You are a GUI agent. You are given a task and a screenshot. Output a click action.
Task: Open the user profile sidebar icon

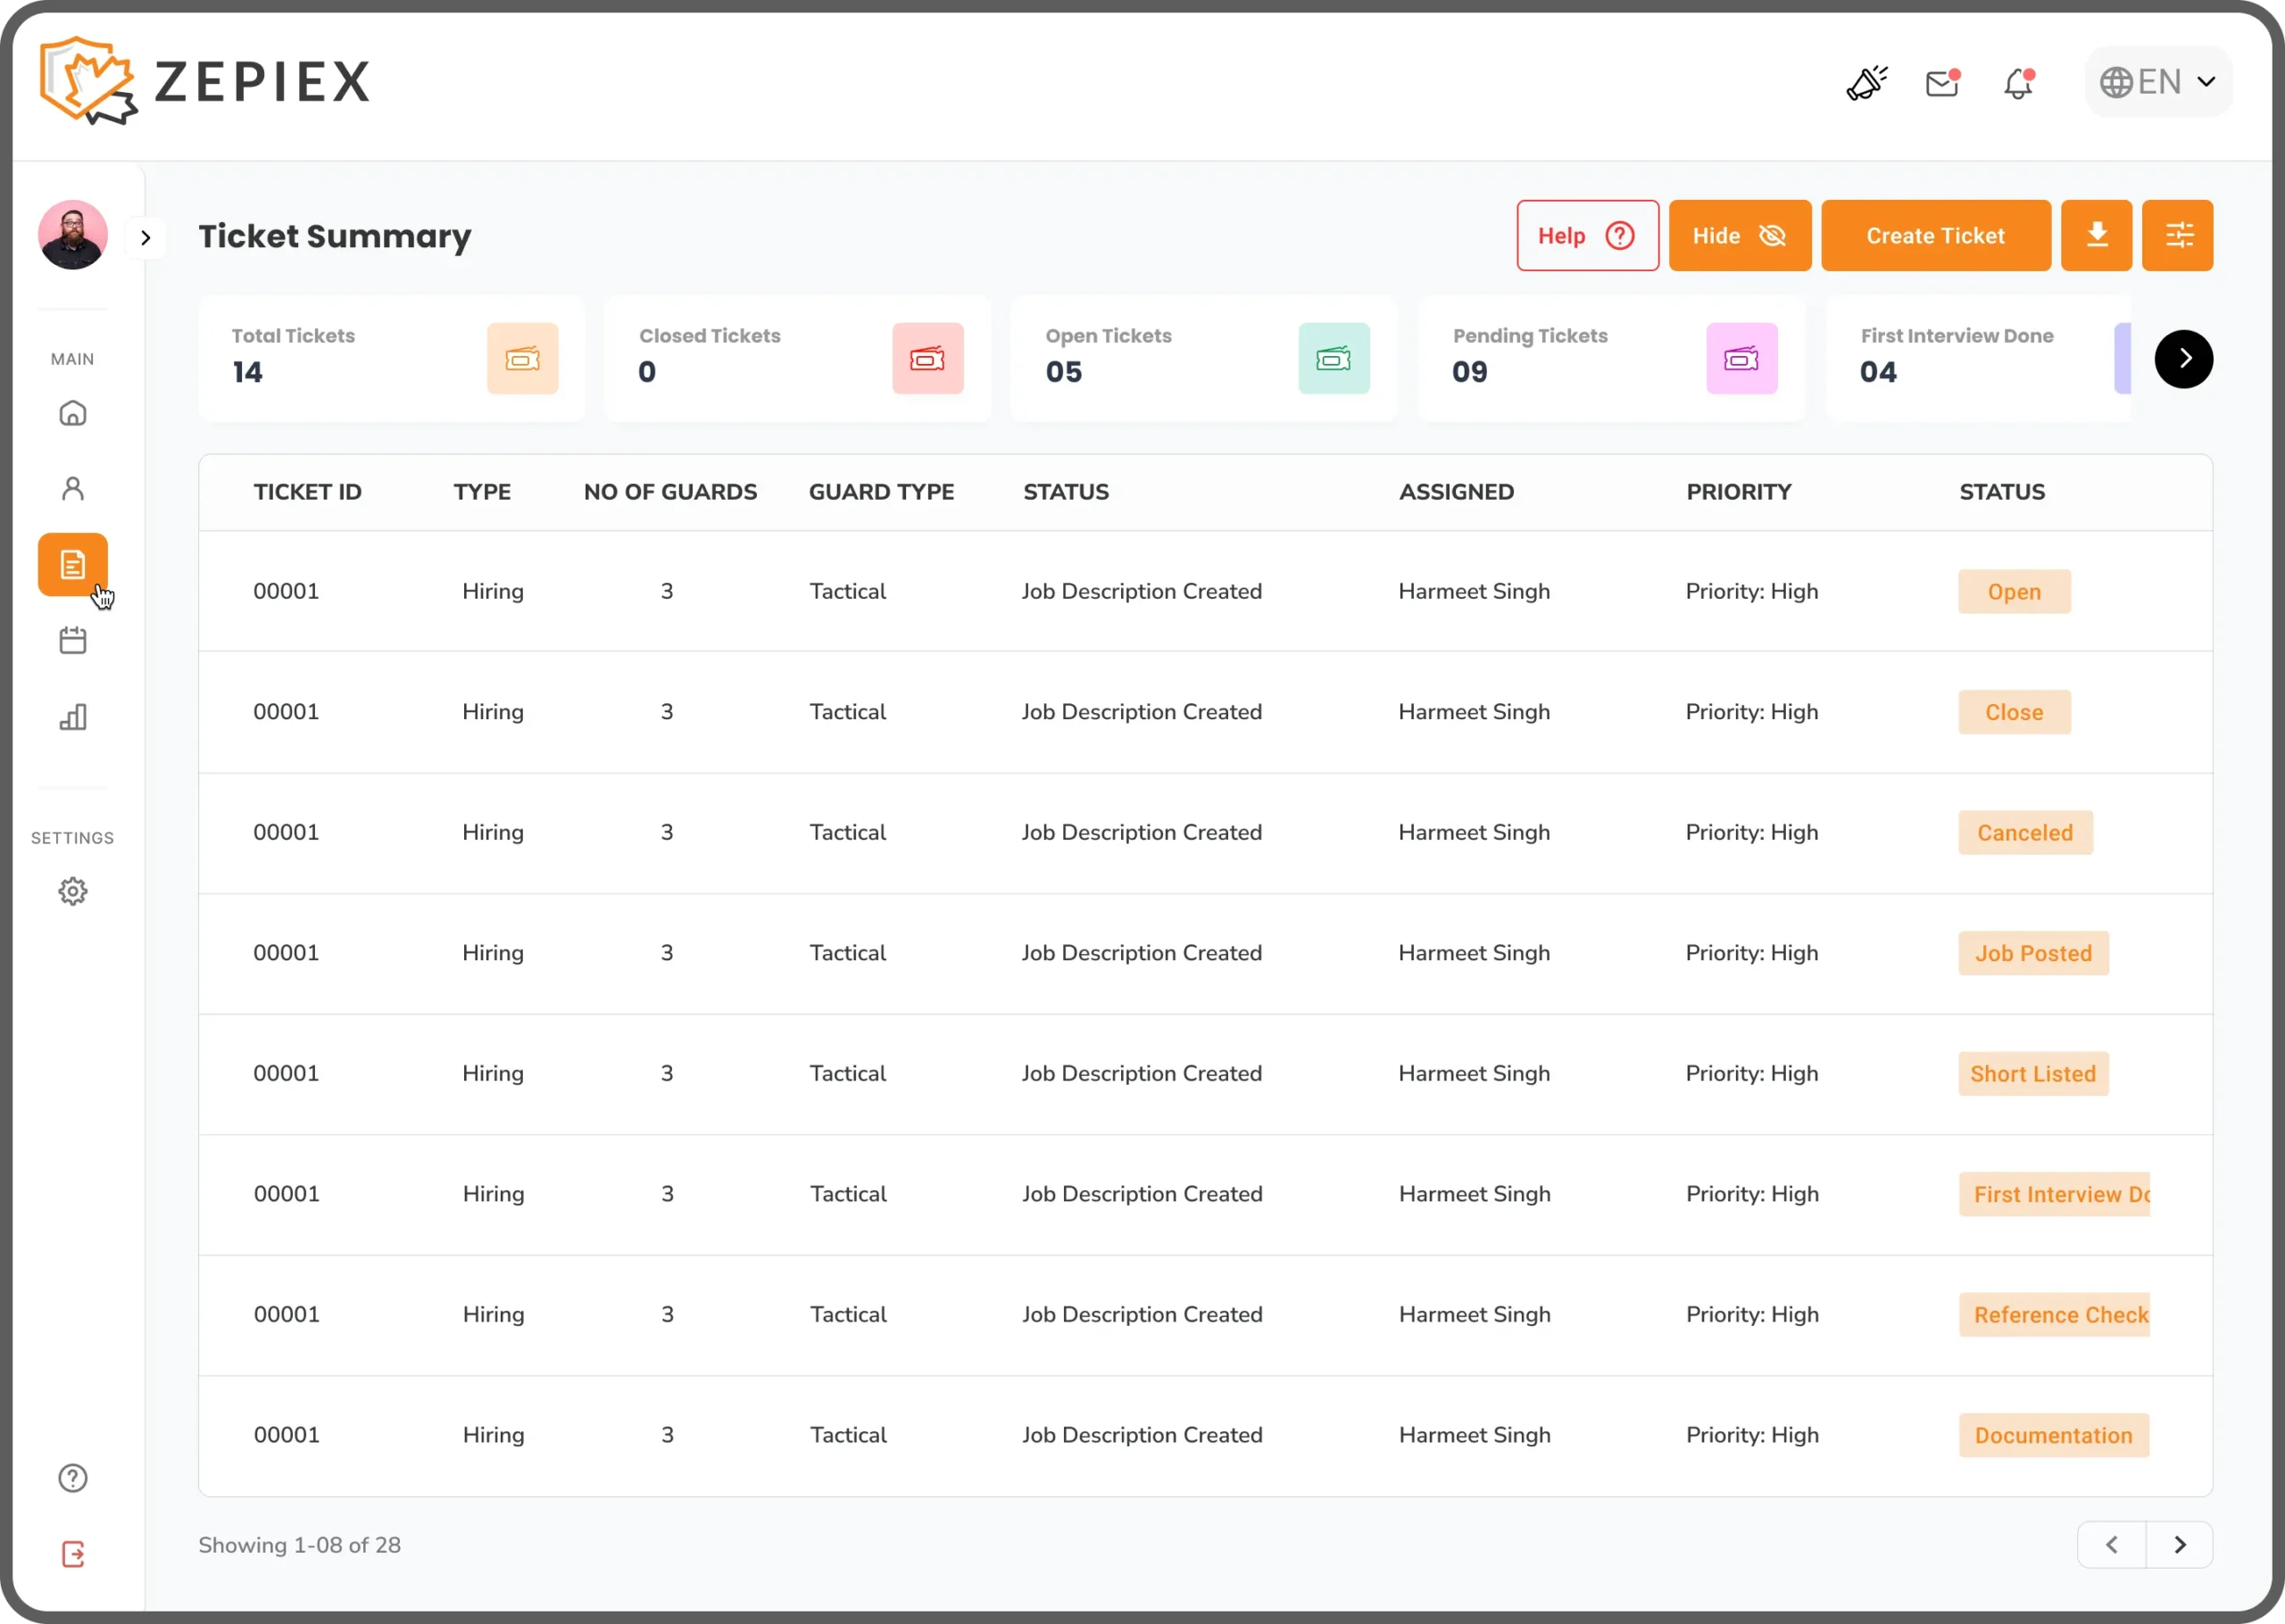point(73,489)
